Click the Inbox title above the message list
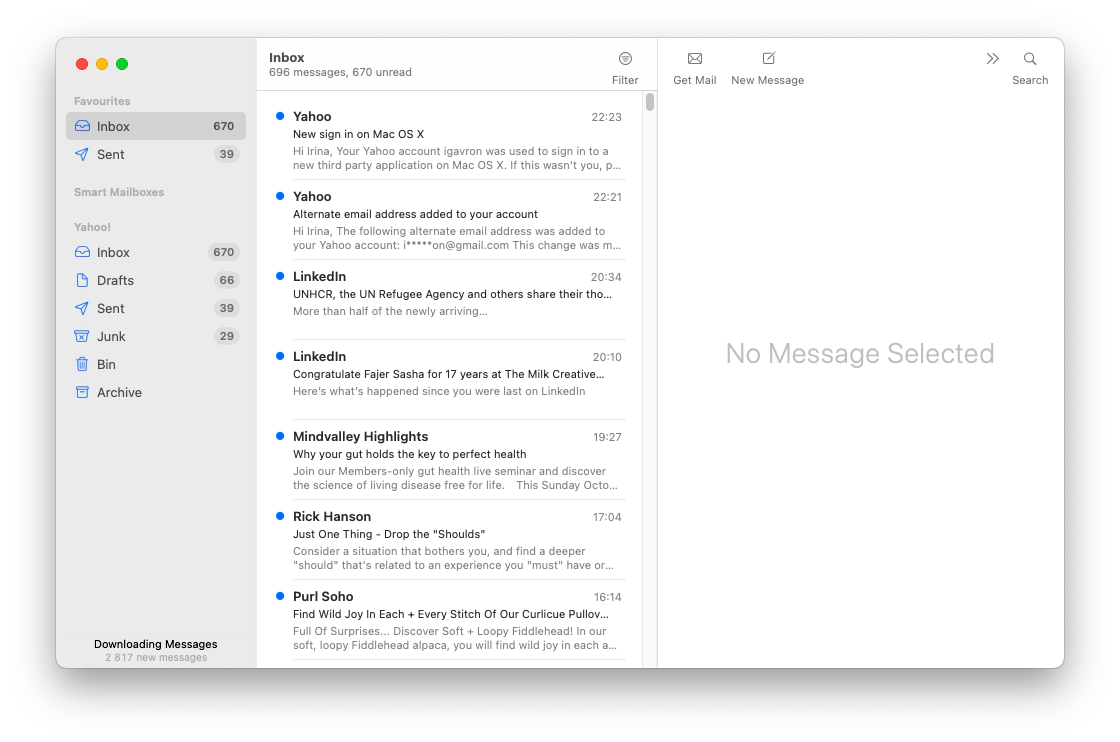 click(286, 58)
